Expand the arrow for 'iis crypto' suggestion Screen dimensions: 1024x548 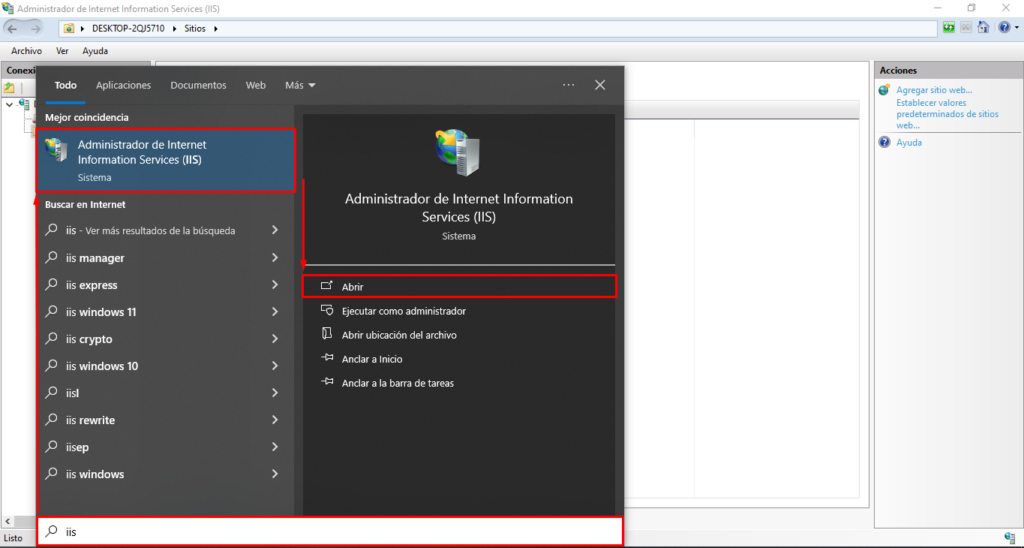pyautogui.click(x=275, y=338)
